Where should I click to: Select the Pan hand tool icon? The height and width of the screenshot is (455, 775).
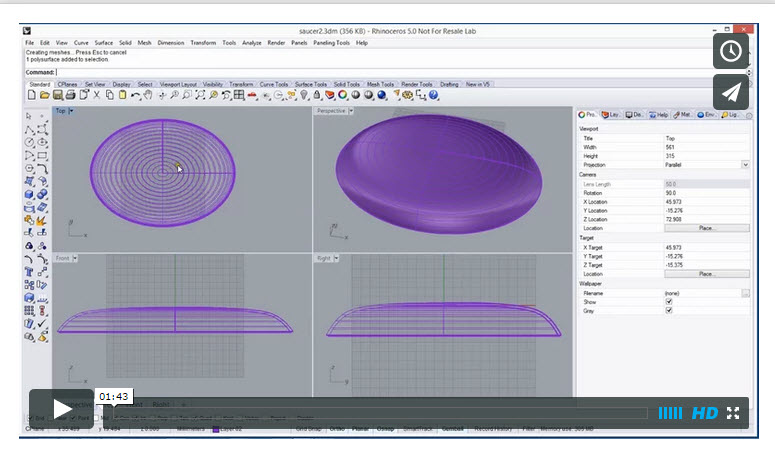click(148, 95)
